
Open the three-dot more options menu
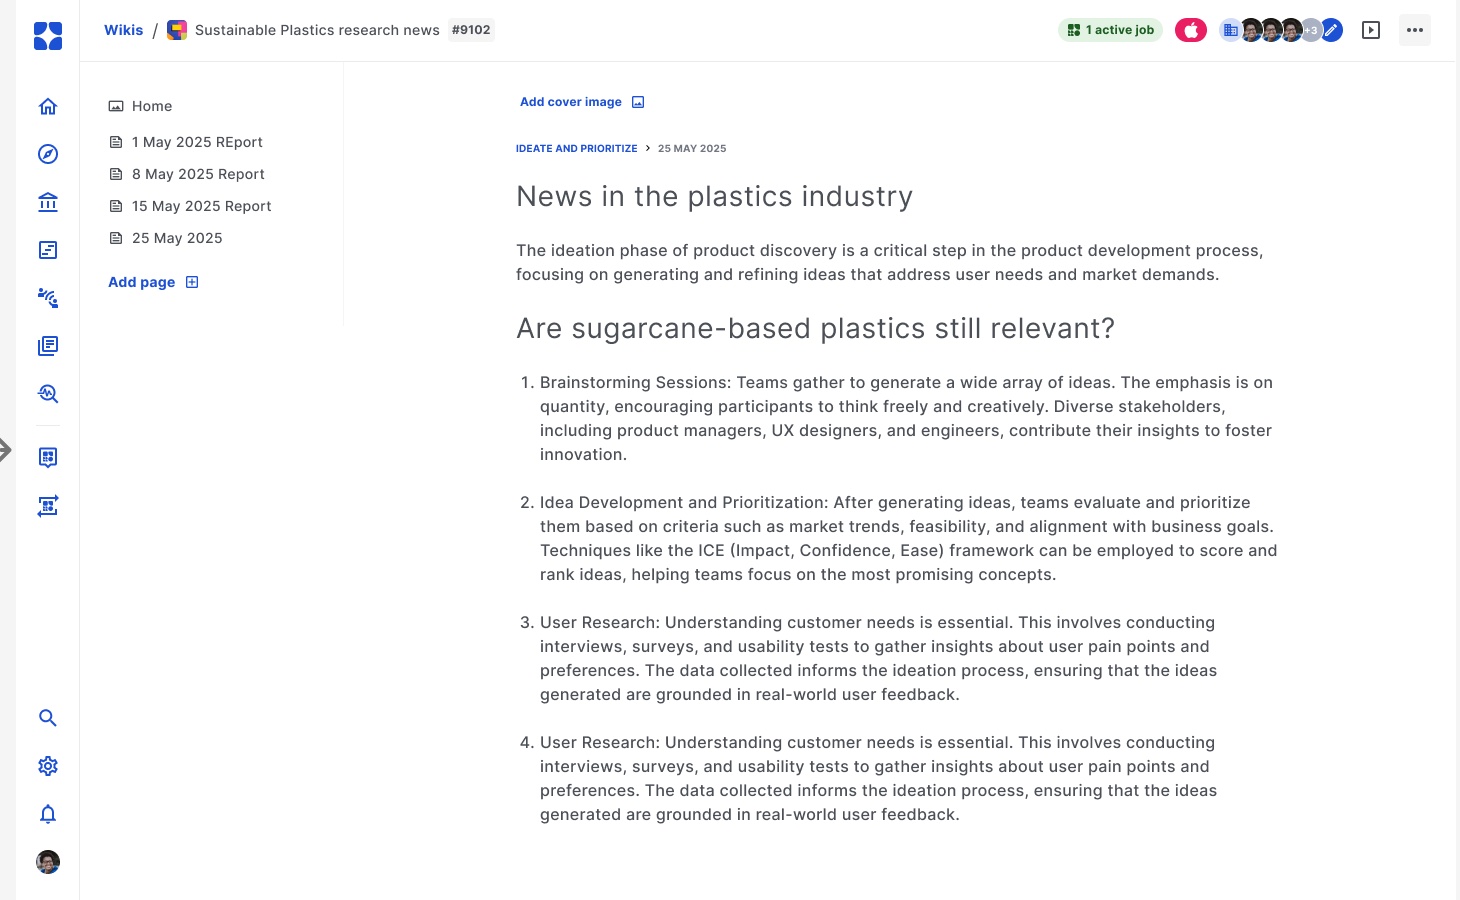1415,30
